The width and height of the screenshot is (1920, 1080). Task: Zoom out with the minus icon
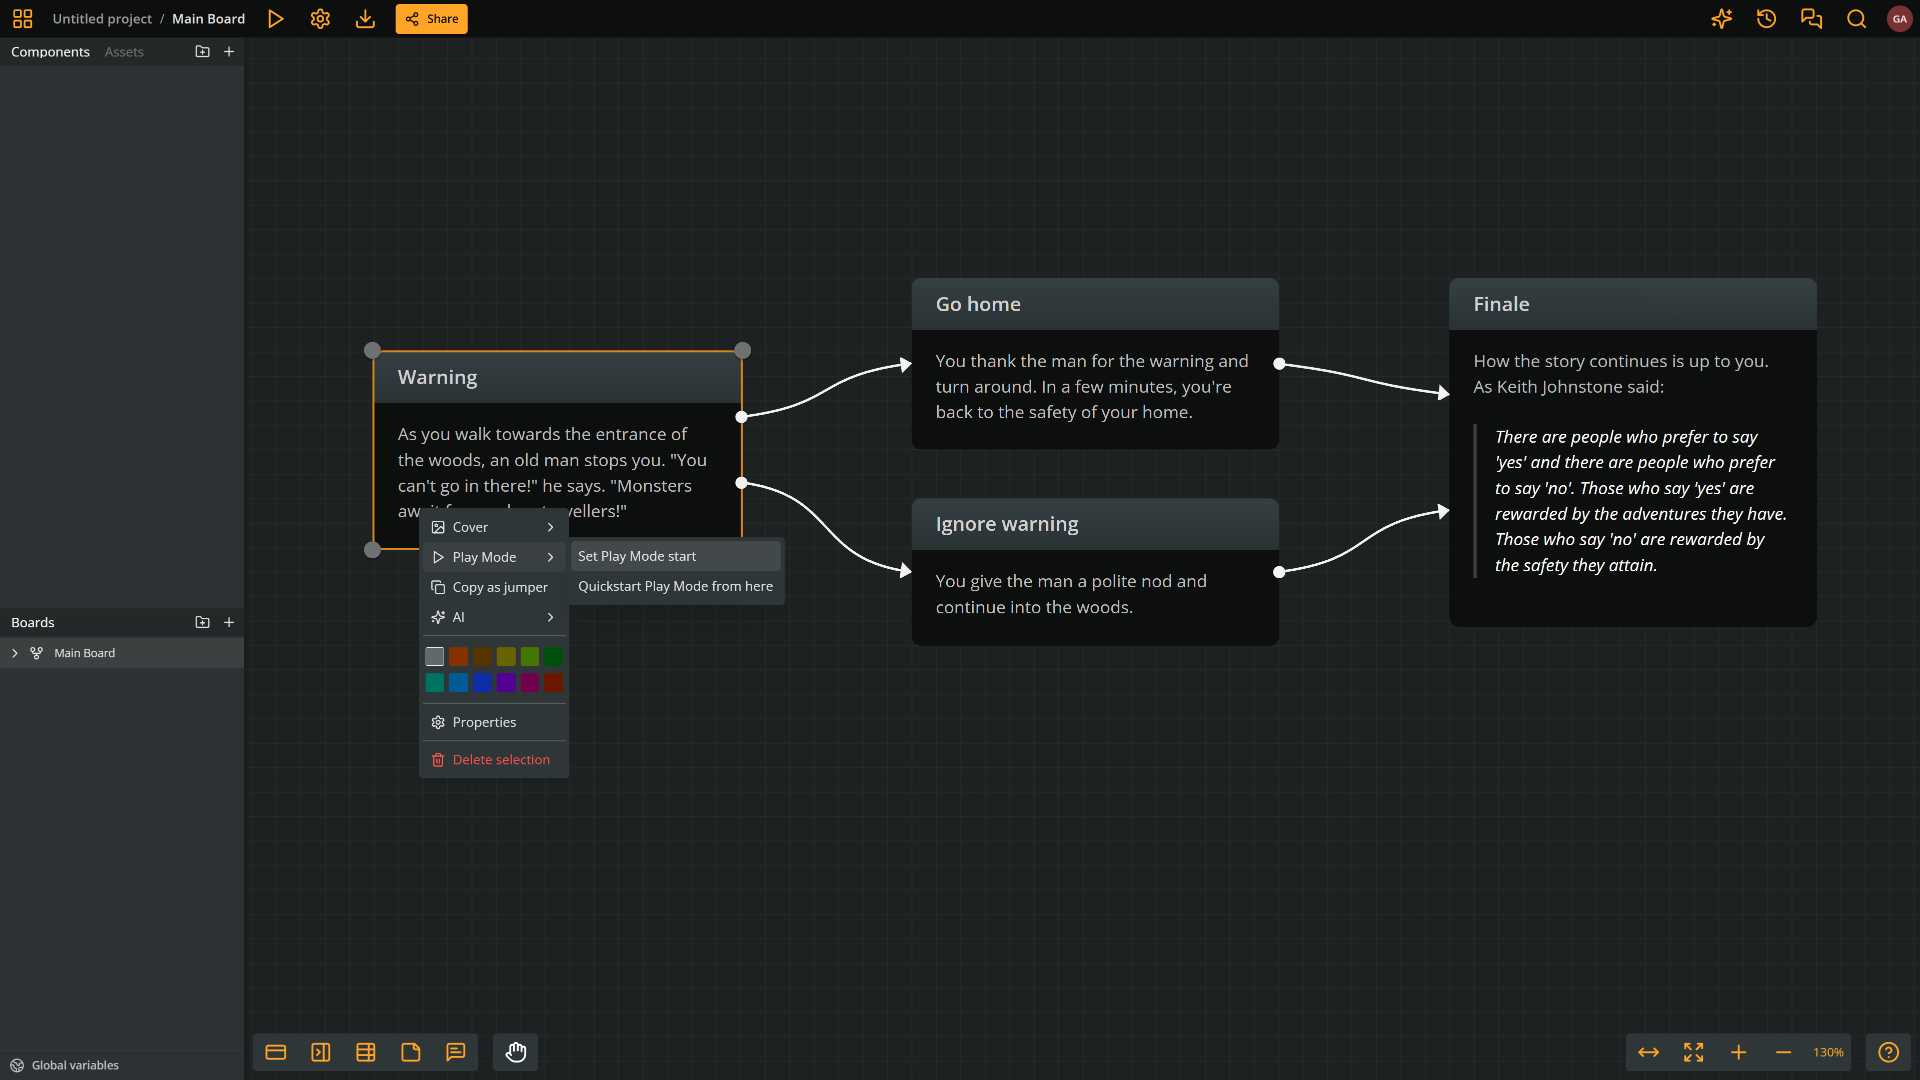click(x=1783, y=1052)
